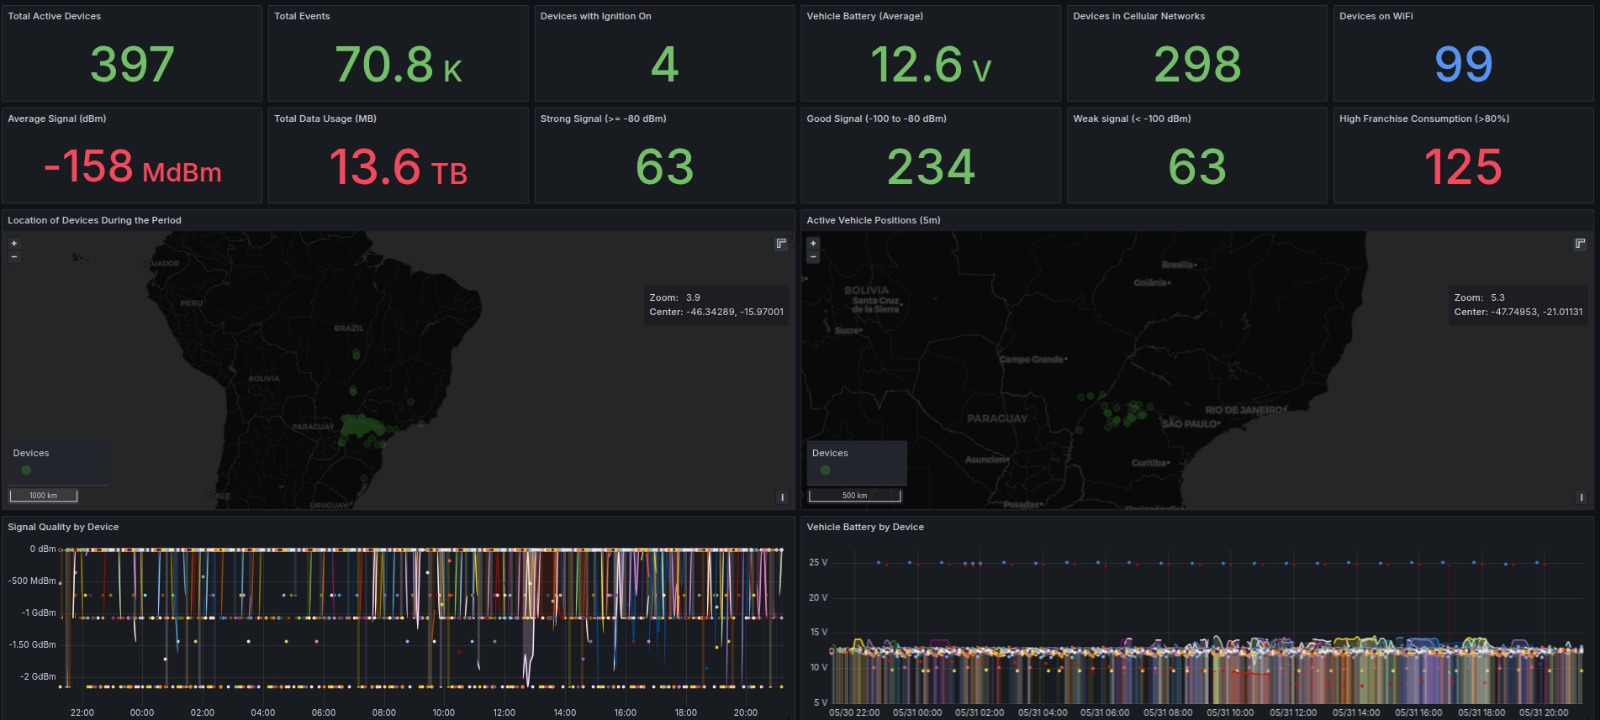This screenshot has width=1600, height=720.
Task: Zoom in on the Active Vehicle Positions map
Action: 813,243
